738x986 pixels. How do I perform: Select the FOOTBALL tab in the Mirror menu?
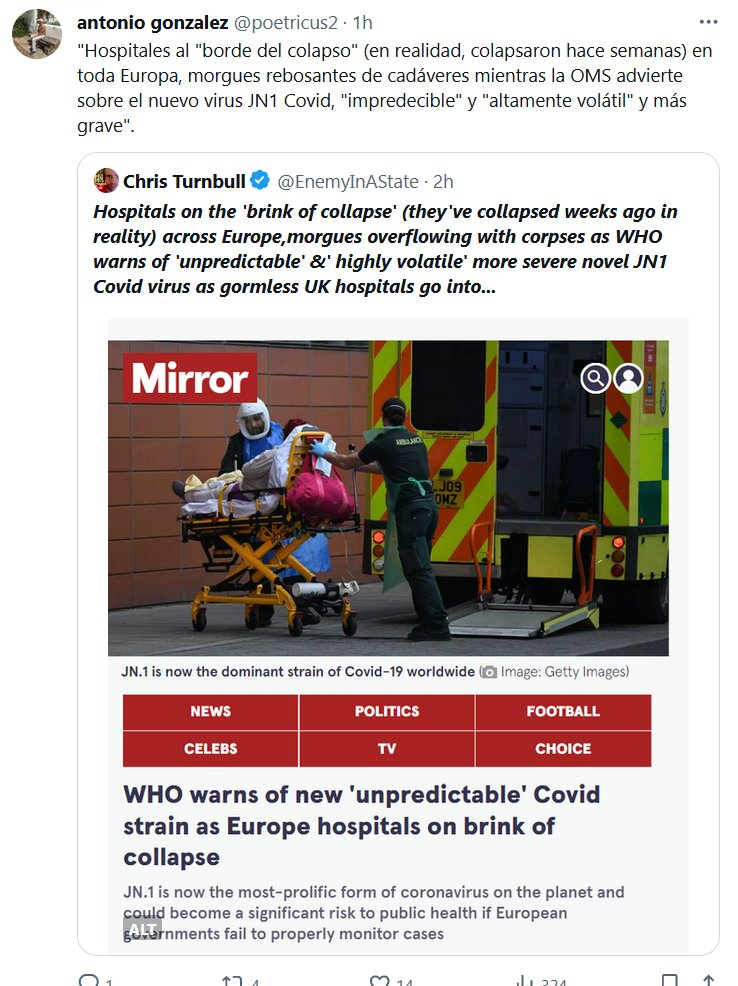coord(563,711)
